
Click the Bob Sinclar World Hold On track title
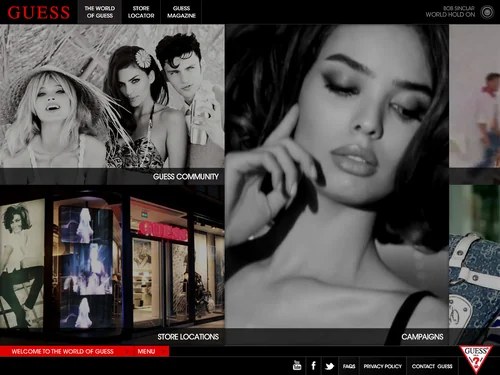point(450,11)
